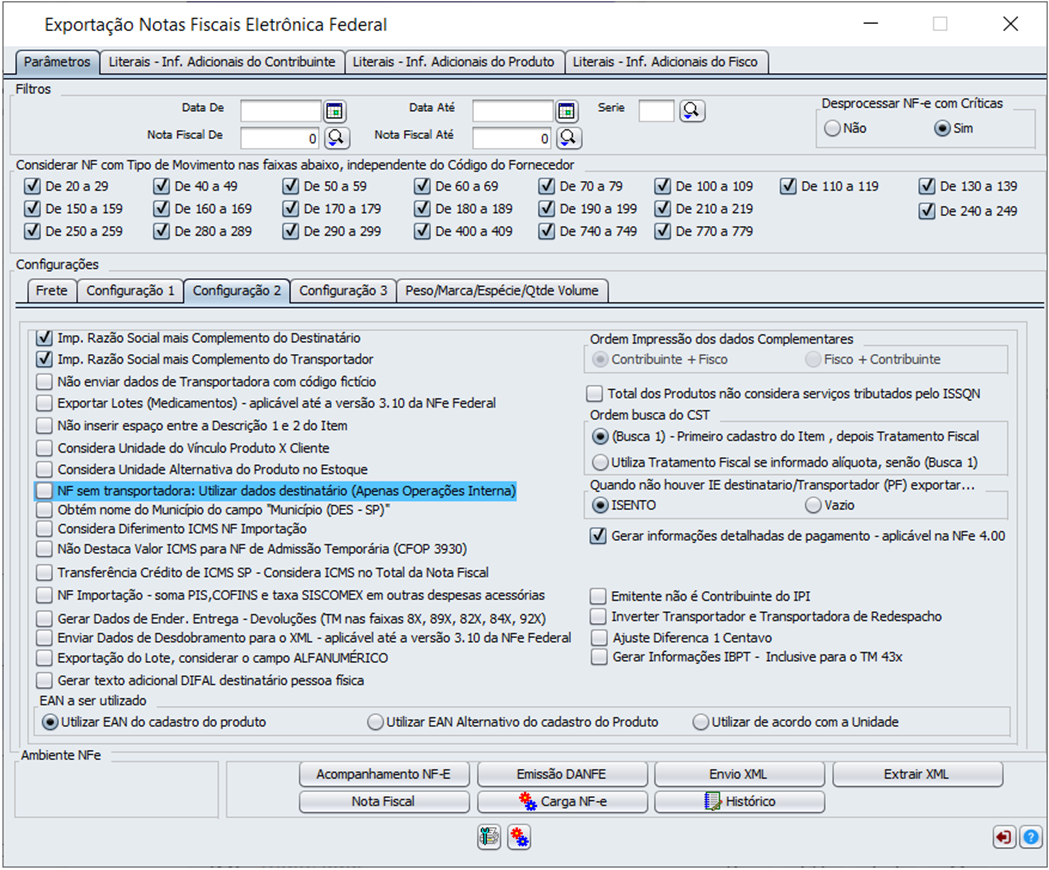
Task: Open help with the blue question icon
Action: tap(1031, 837)
